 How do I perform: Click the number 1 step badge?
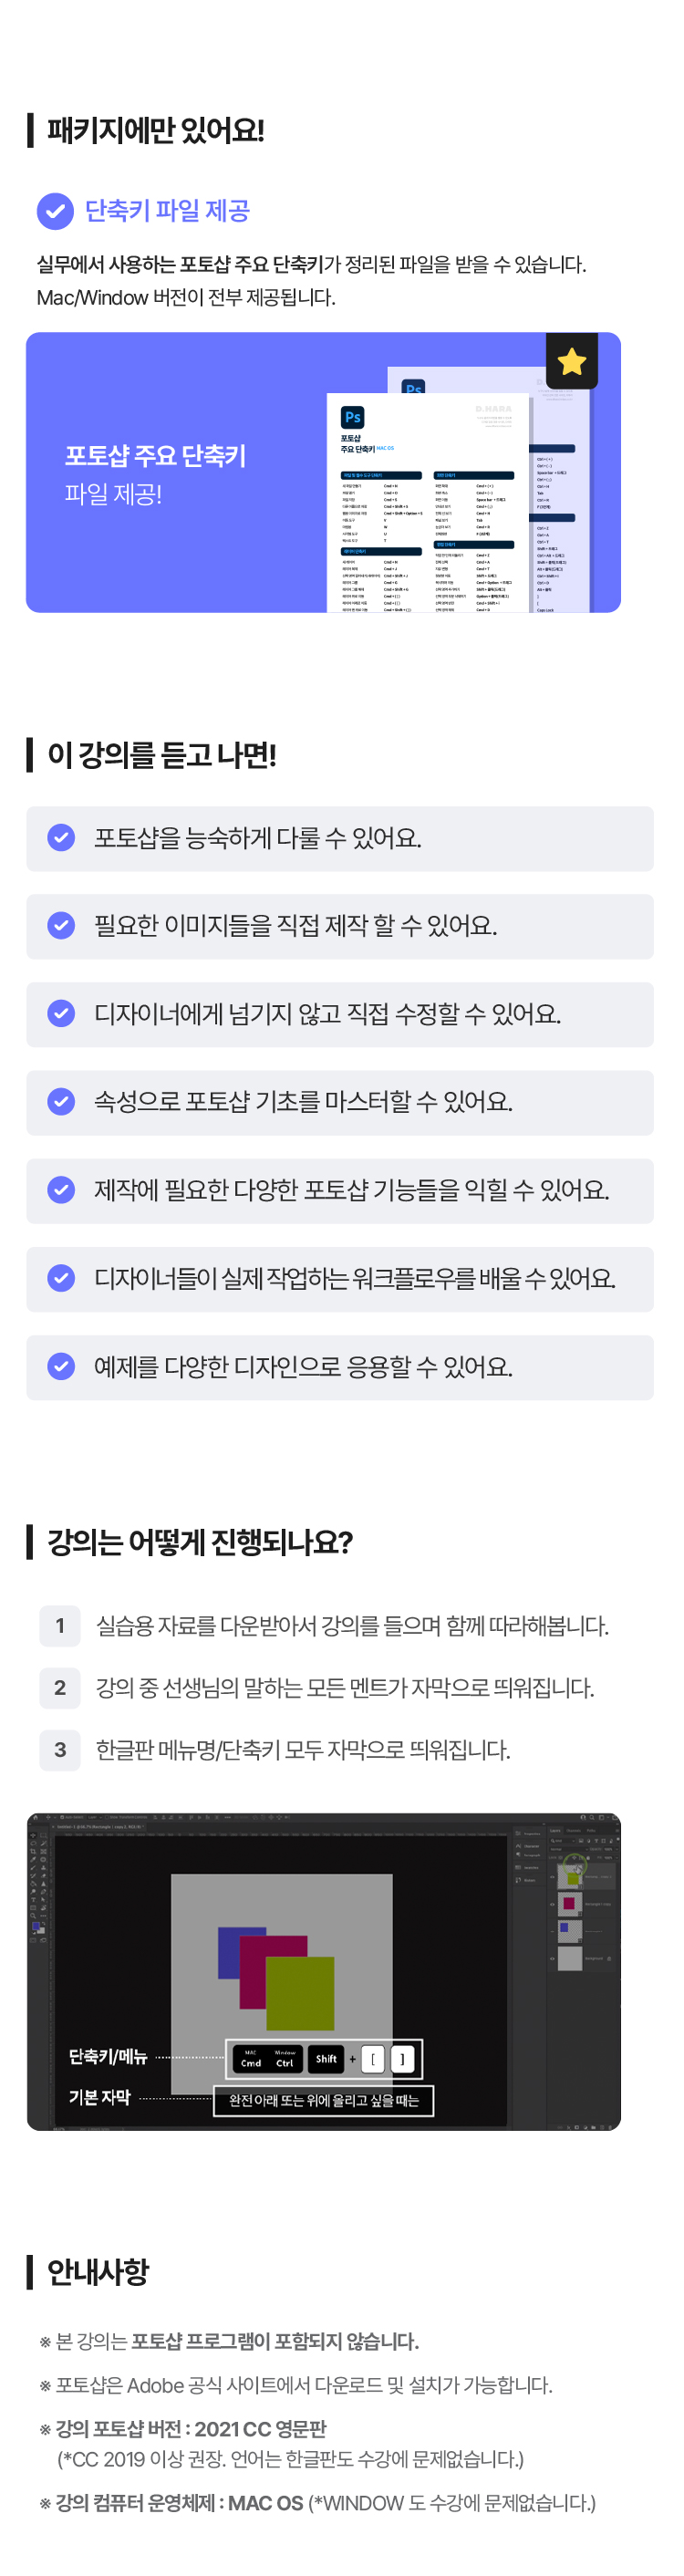coord(60,1625)
